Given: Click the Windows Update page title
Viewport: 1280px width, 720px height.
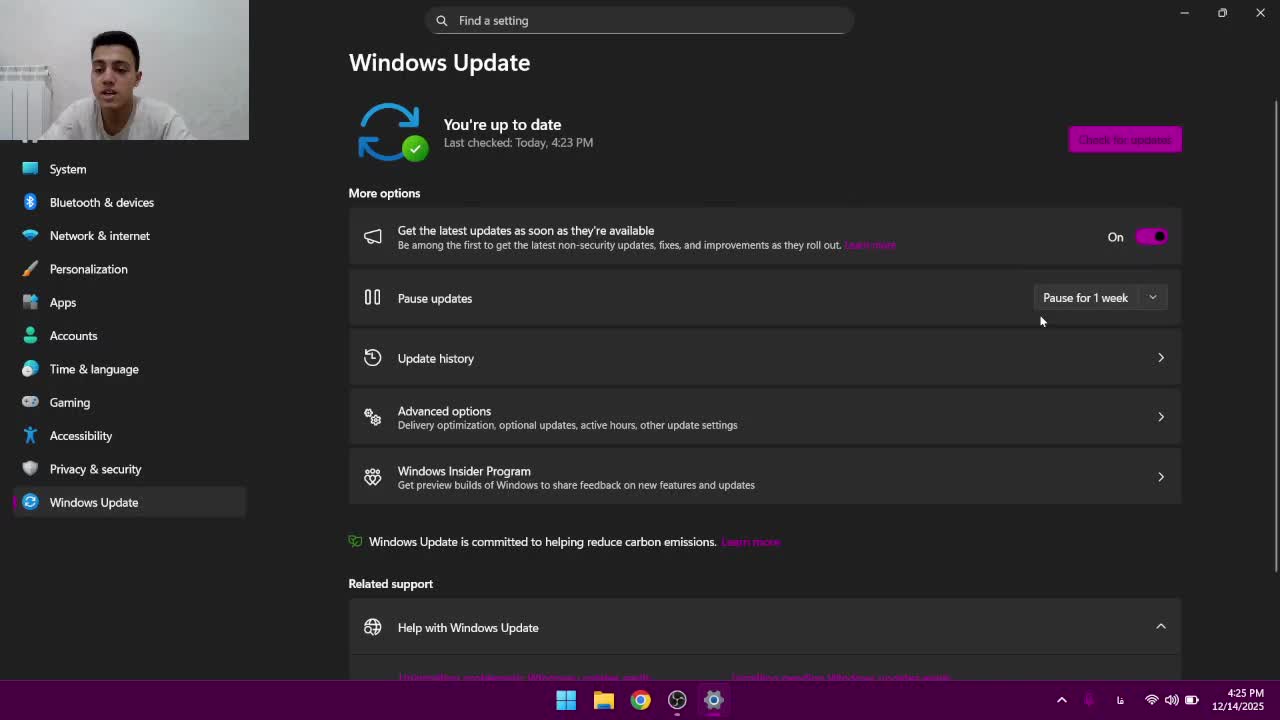Looking at the screenshot, I should click(439, 62).
